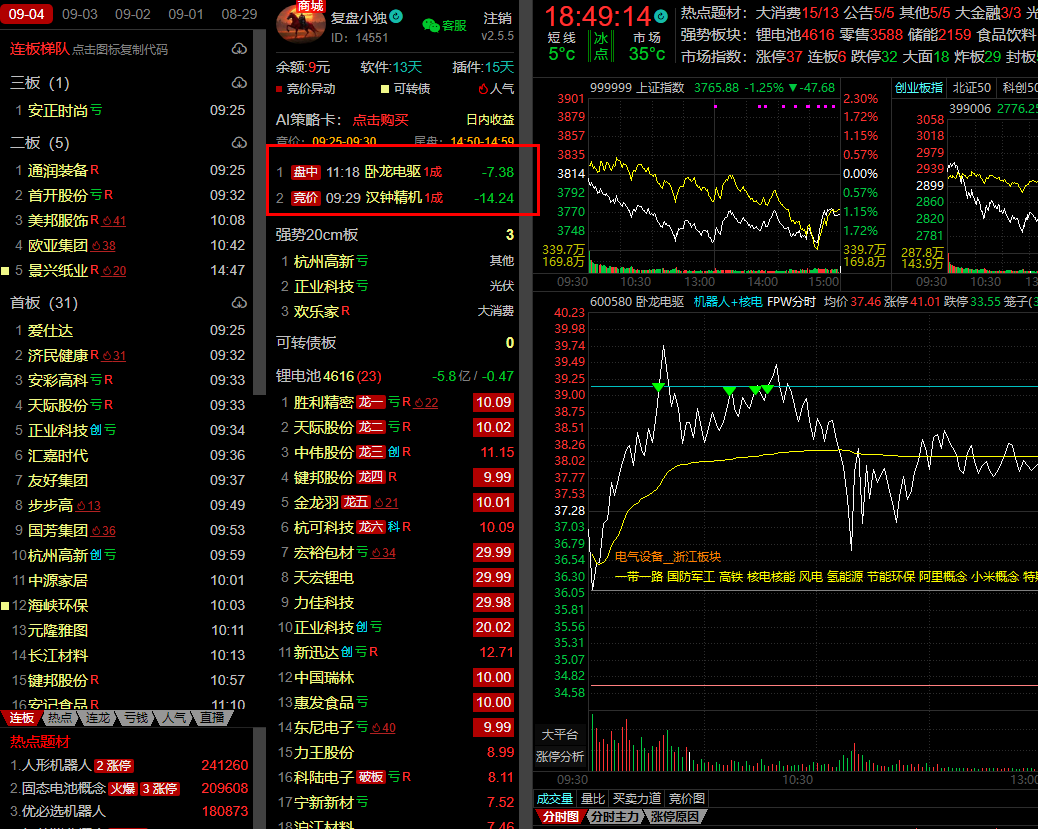Click the flame rank 22 beside 胜利精密
Viewport: 1038px width, 829px height.
pos(426,403)
